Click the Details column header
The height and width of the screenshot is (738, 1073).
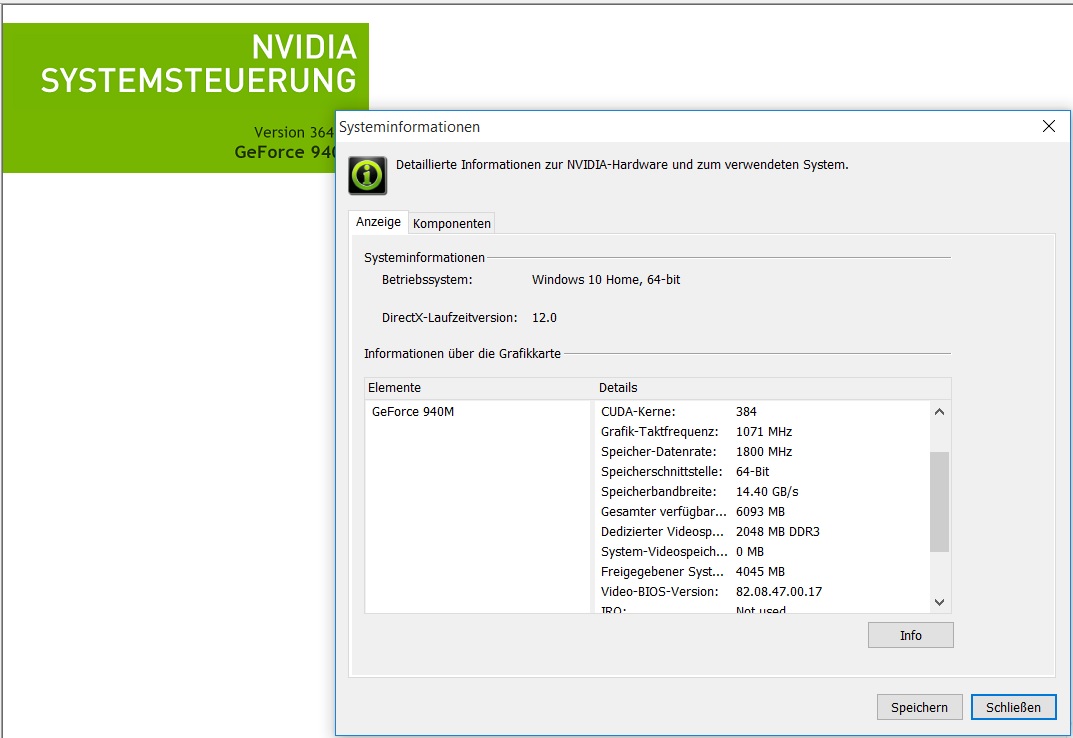pos(773,387)
